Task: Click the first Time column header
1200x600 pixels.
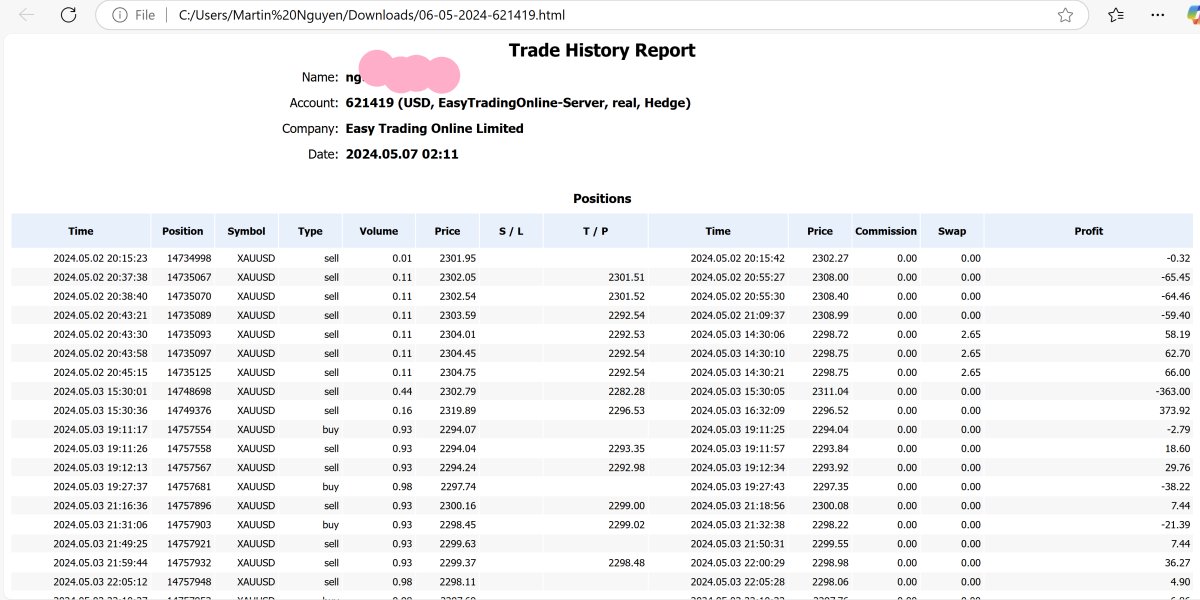Action: 81,231
